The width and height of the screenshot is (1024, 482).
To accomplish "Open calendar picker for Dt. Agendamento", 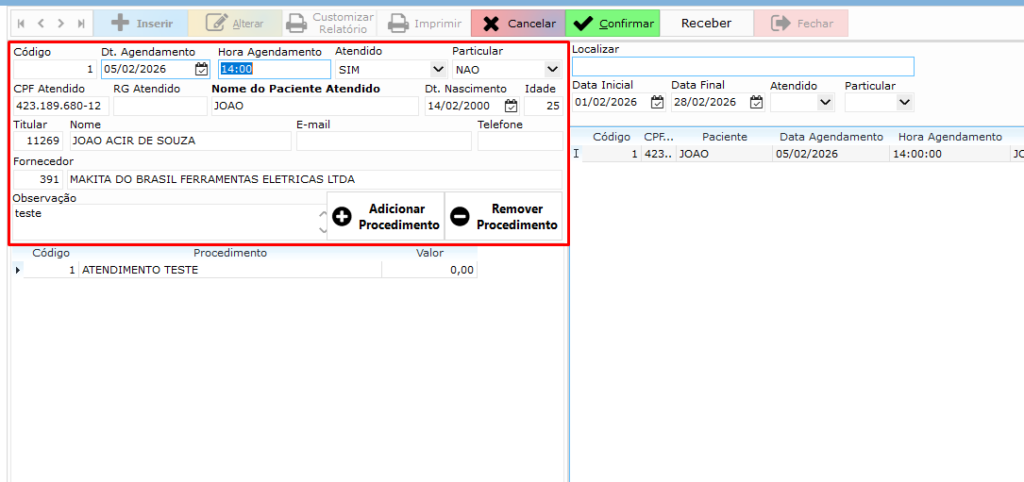I will [x=201, y=69].
